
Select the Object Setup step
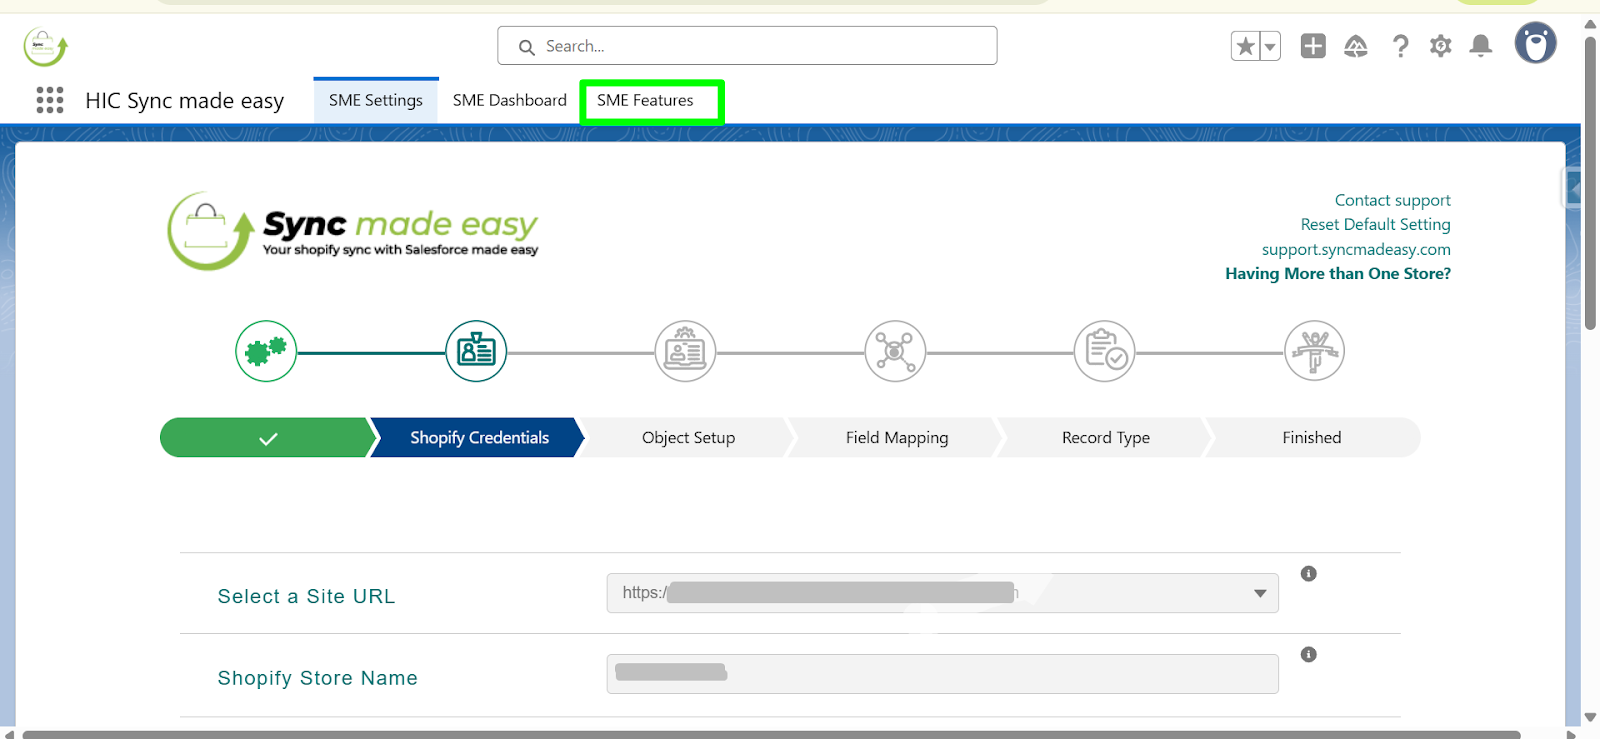pyautogui.click(x=688, y=438)
